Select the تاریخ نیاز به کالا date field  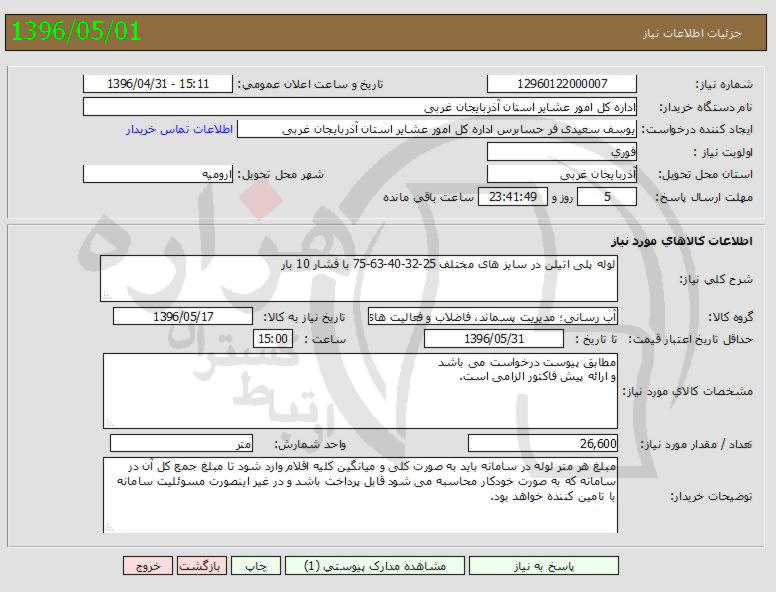tap(183, 316)
